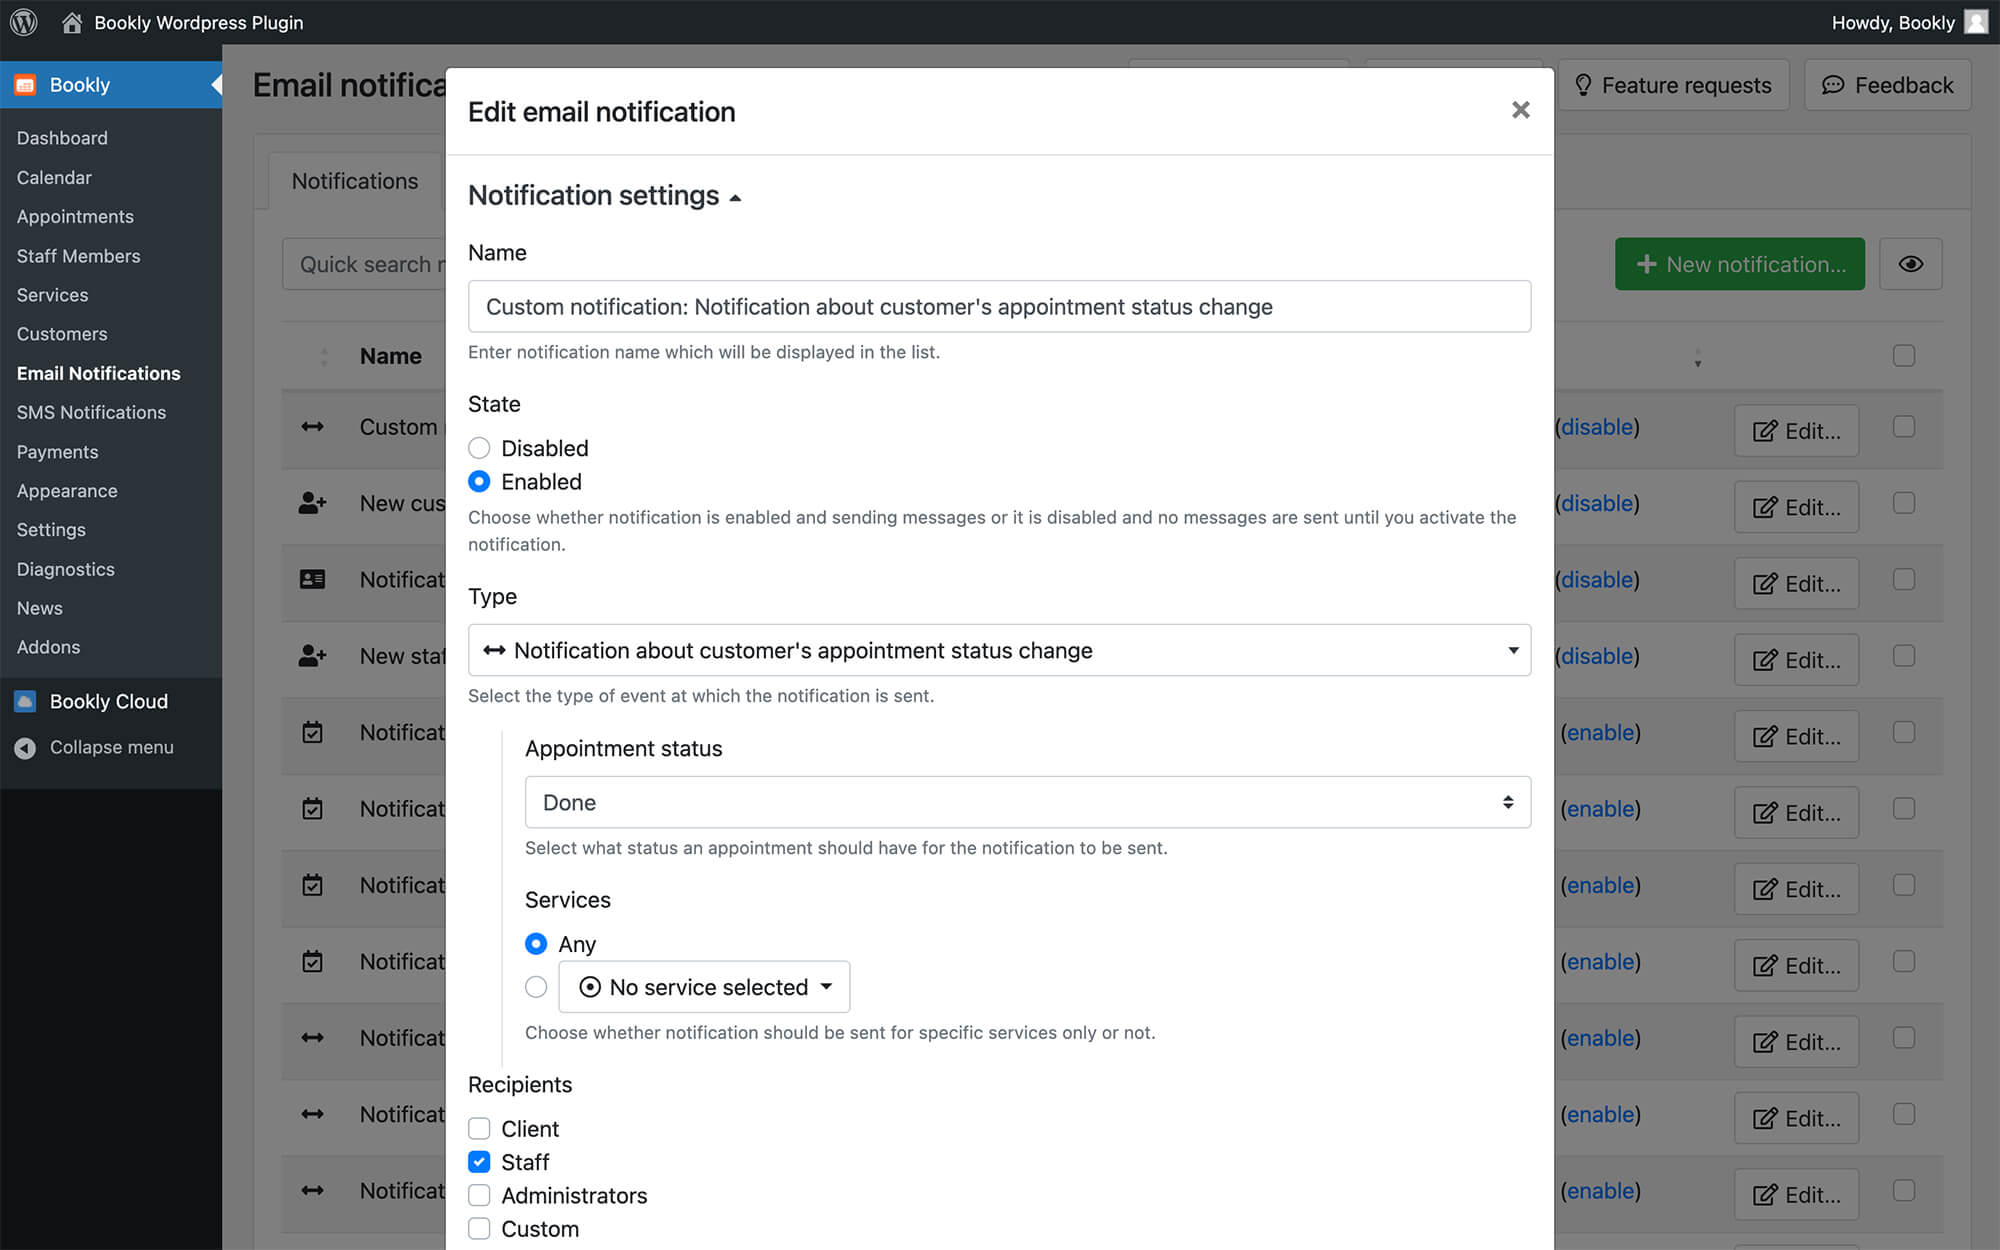Click the arrows icon in the Custom row
The height and width of the screenshot is (1250, 2000).
312,427
